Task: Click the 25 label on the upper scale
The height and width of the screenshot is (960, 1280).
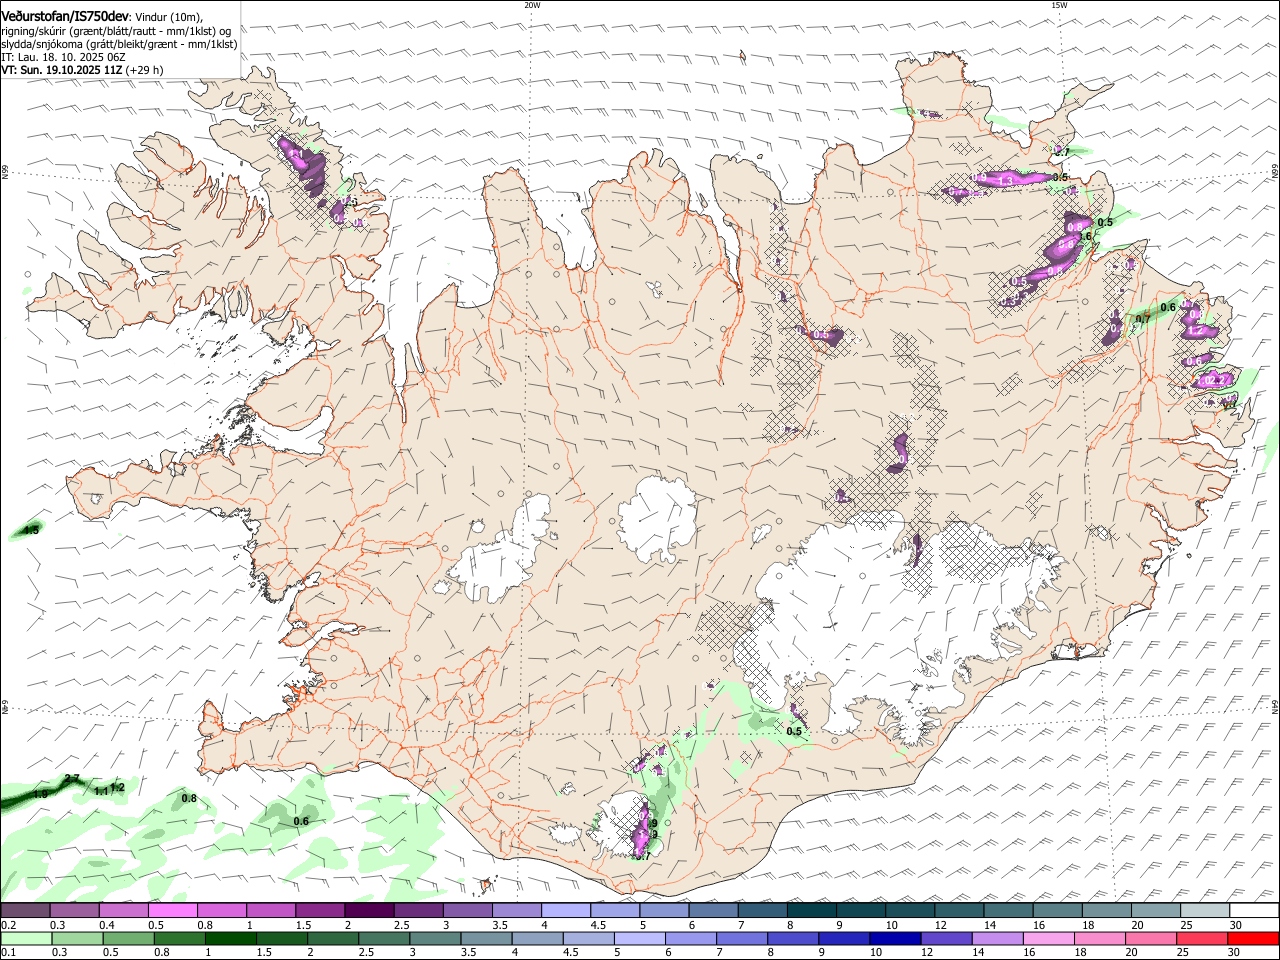Action: pos(1186,925)
